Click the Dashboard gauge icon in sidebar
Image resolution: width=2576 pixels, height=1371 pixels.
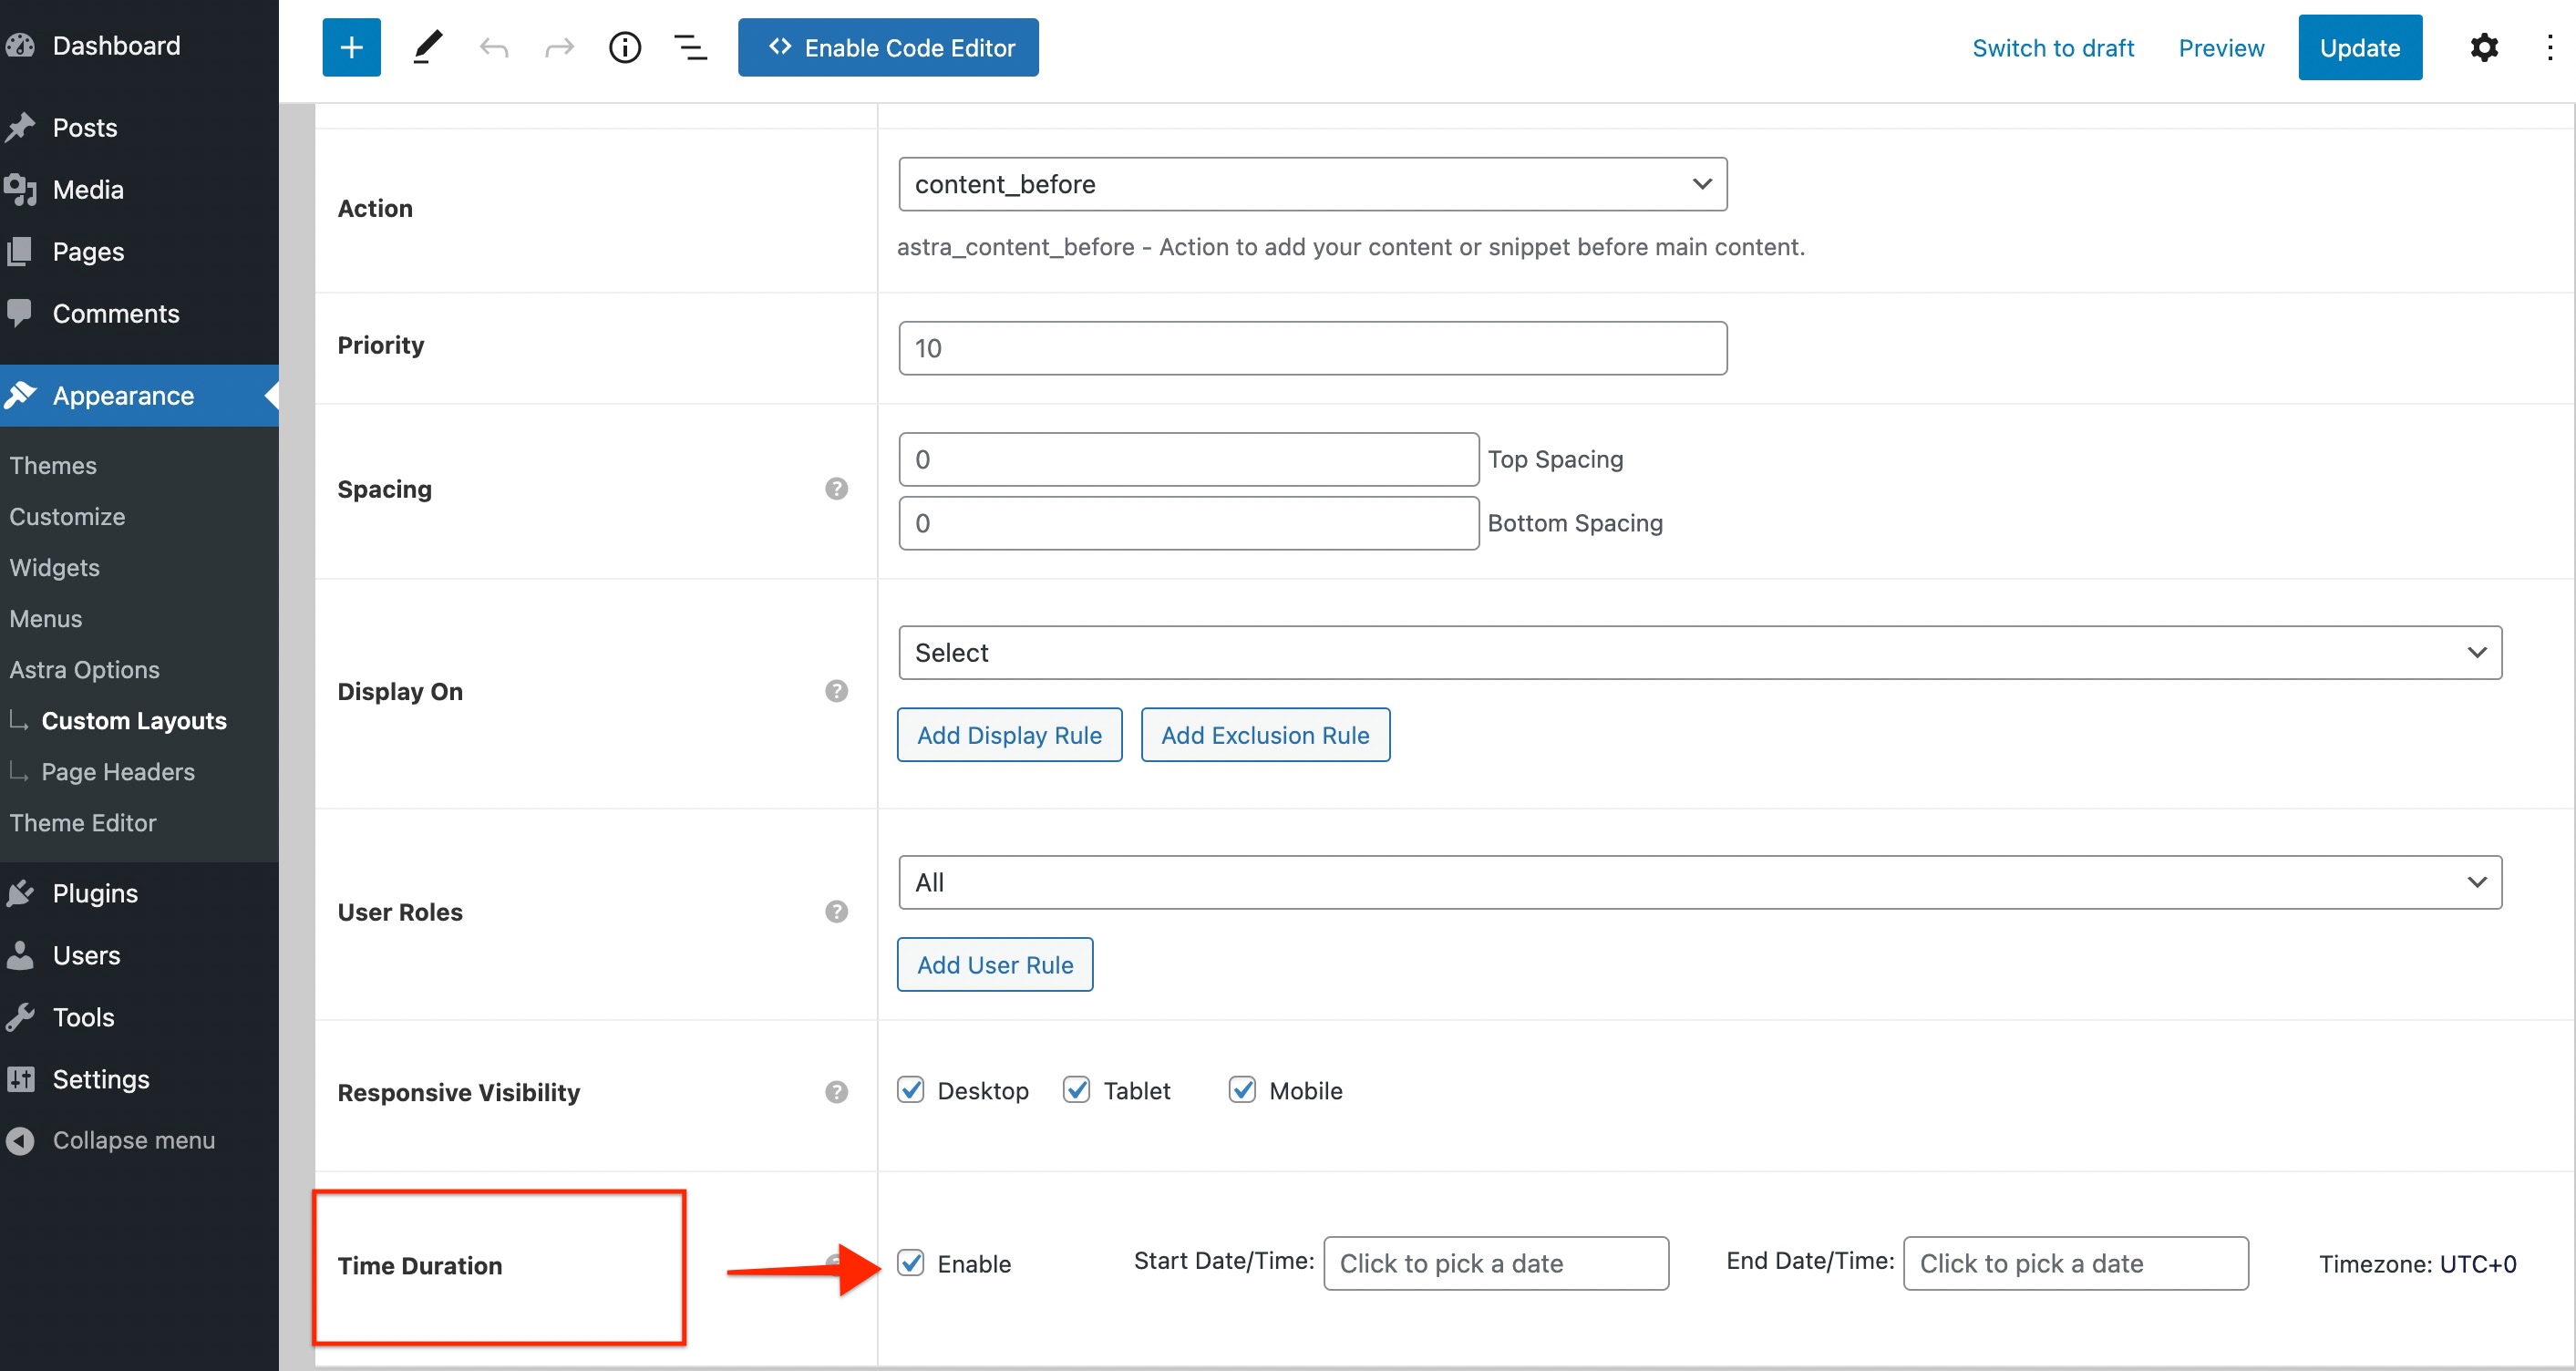[x=20, y=45]
